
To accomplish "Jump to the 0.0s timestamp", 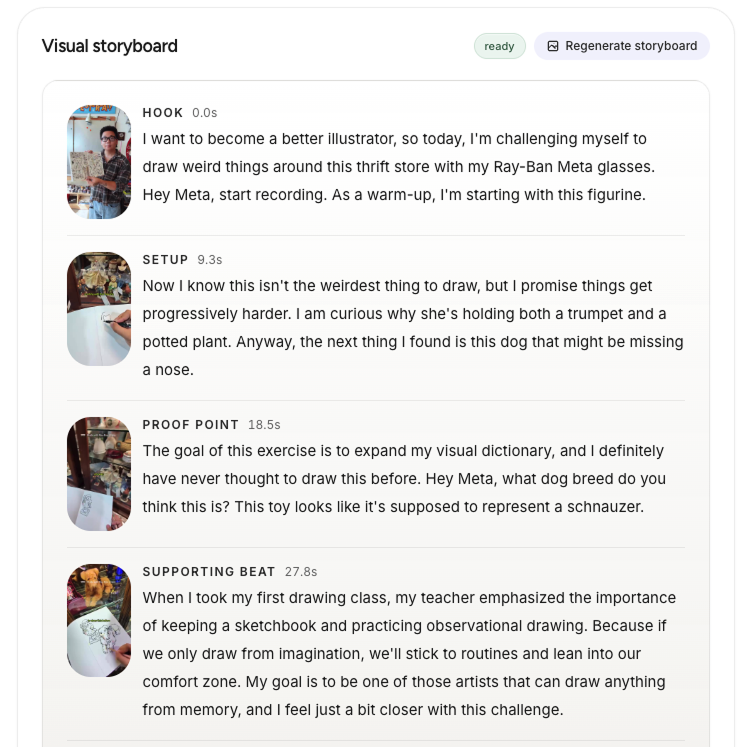I will click(205, 113).
